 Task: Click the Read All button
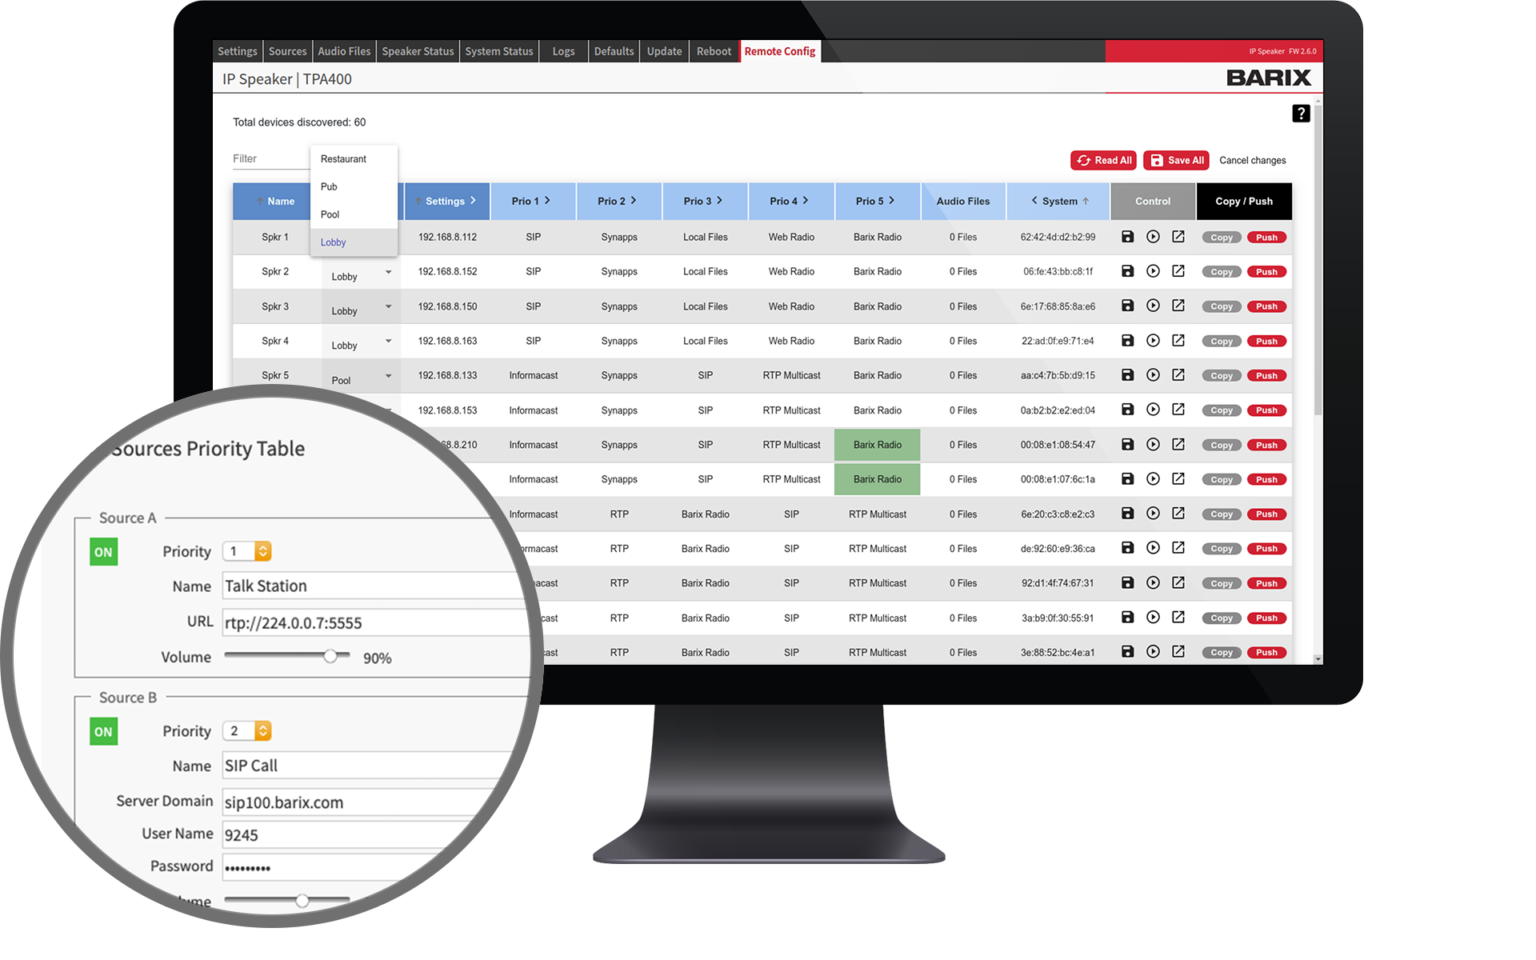1104,160
